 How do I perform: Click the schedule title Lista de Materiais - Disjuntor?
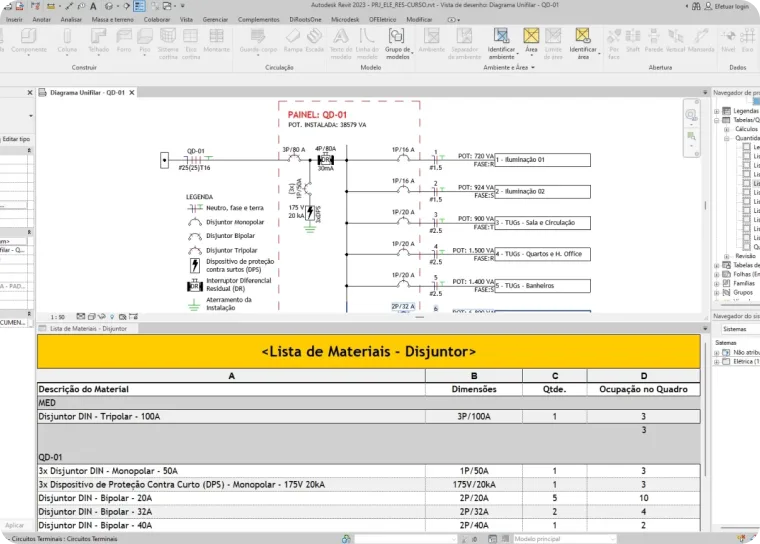click(x=368, y=352)
